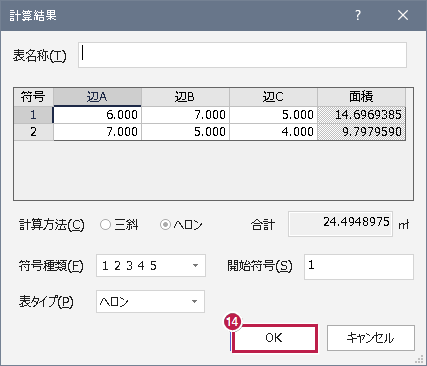Select the 三斜 calculation method
The width and height of the screenshot is (427, 366).
tap(119, 225)
